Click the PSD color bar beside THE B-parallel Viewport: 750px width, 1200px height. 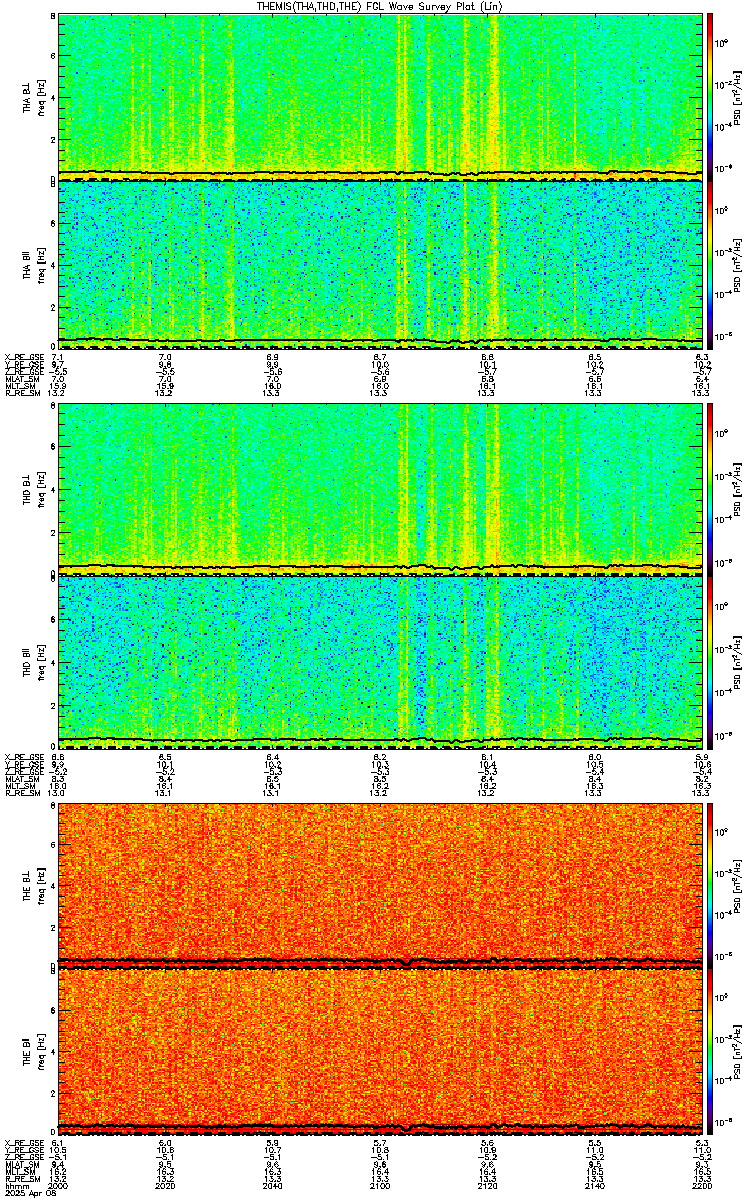pos(710,1051)
